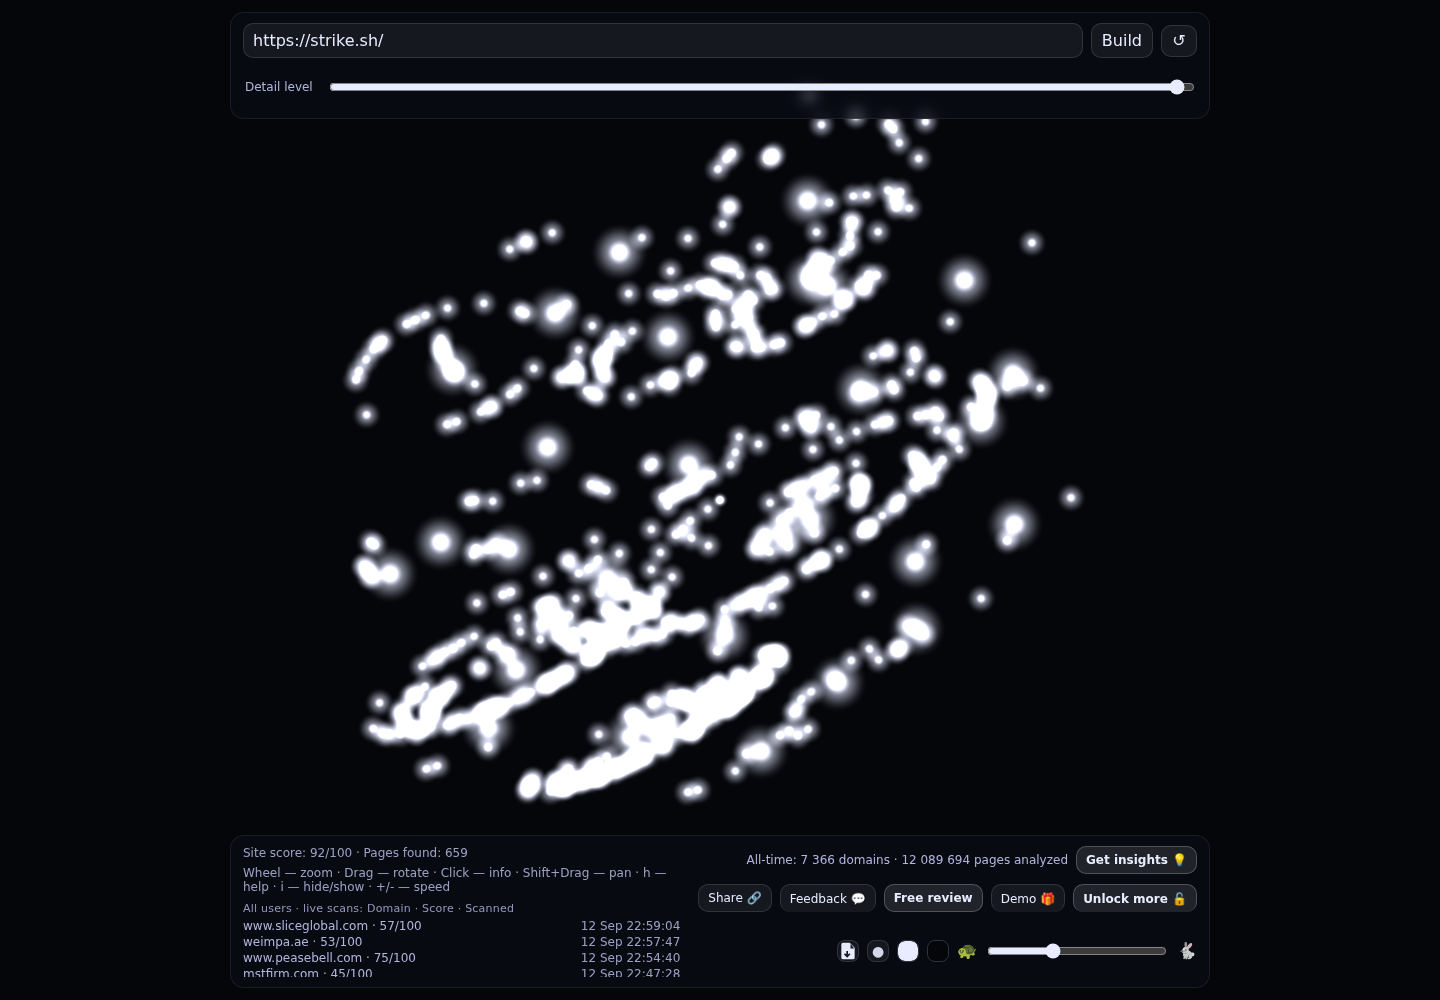The height and width of the screenshot is (1000, 1440).
Task: Launch the Demo button
Action: coord(1028,898)
